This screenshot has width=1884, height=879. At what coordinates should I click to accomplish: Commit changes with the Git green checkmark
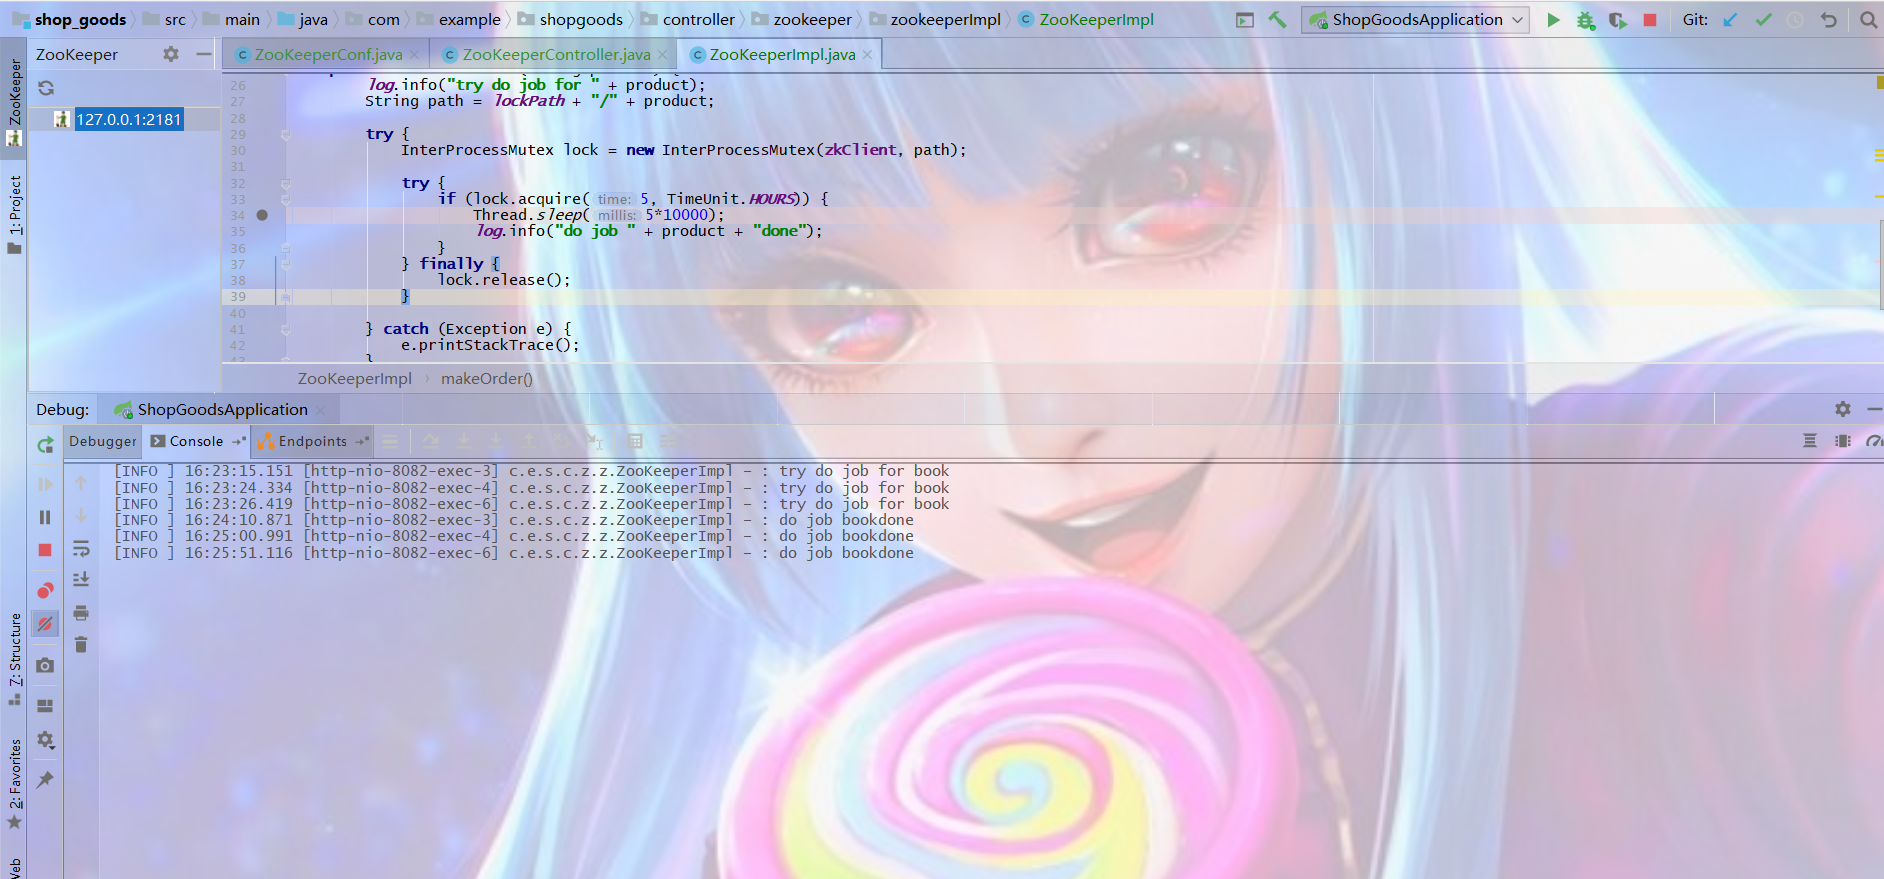tap(1763, 19)
